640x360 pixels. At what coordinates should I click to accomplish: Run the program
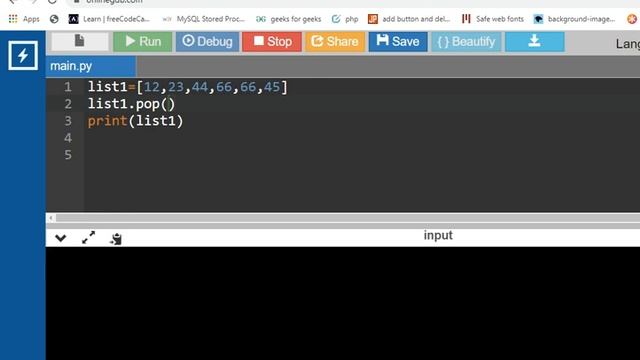143,42
